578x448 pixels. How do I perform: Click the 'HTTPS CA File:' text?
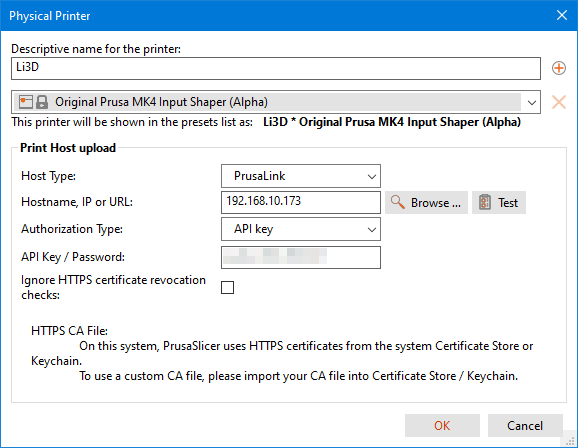[69, 331]
